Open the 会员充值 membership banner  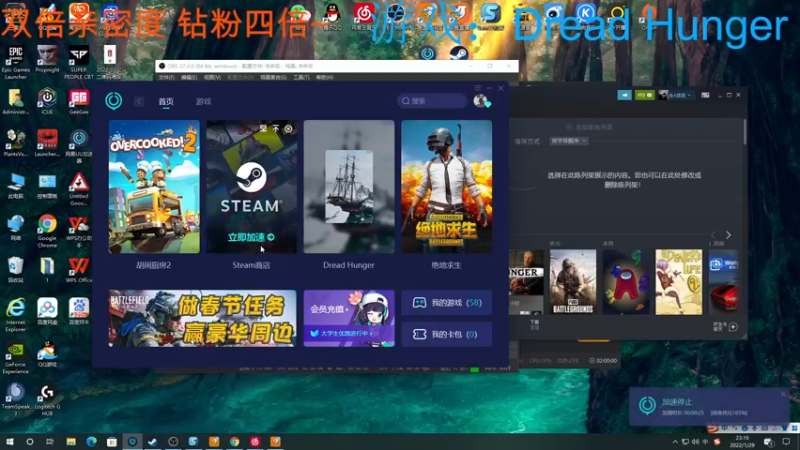point(349,318)
